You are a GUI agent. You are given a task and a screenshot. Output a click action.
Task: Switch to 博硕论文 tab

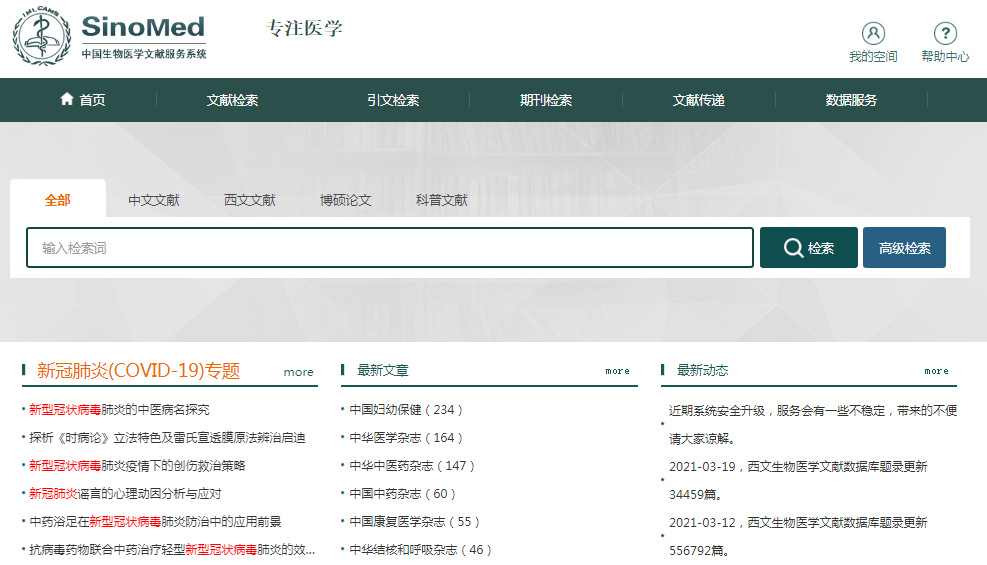[x=346, y=200]
